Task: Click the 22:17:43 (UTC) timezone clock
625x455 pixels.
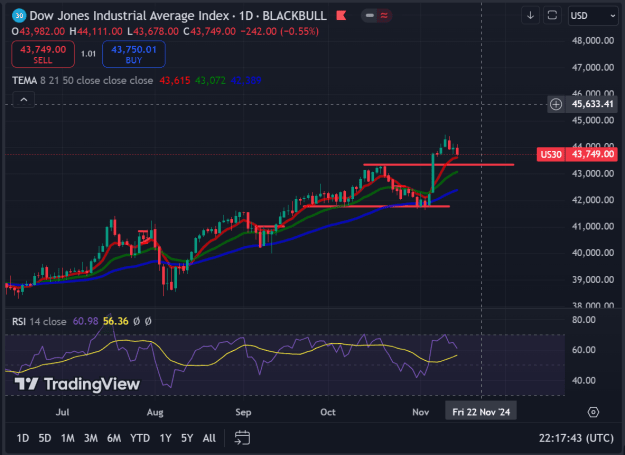Action: (576, 438)
